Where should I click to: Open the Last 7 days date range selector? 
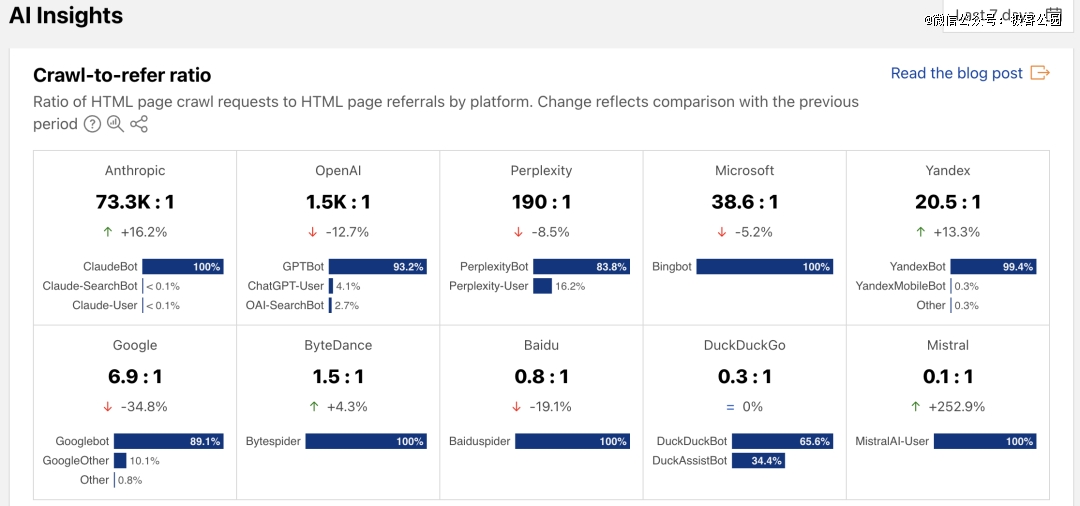[995, 16]
